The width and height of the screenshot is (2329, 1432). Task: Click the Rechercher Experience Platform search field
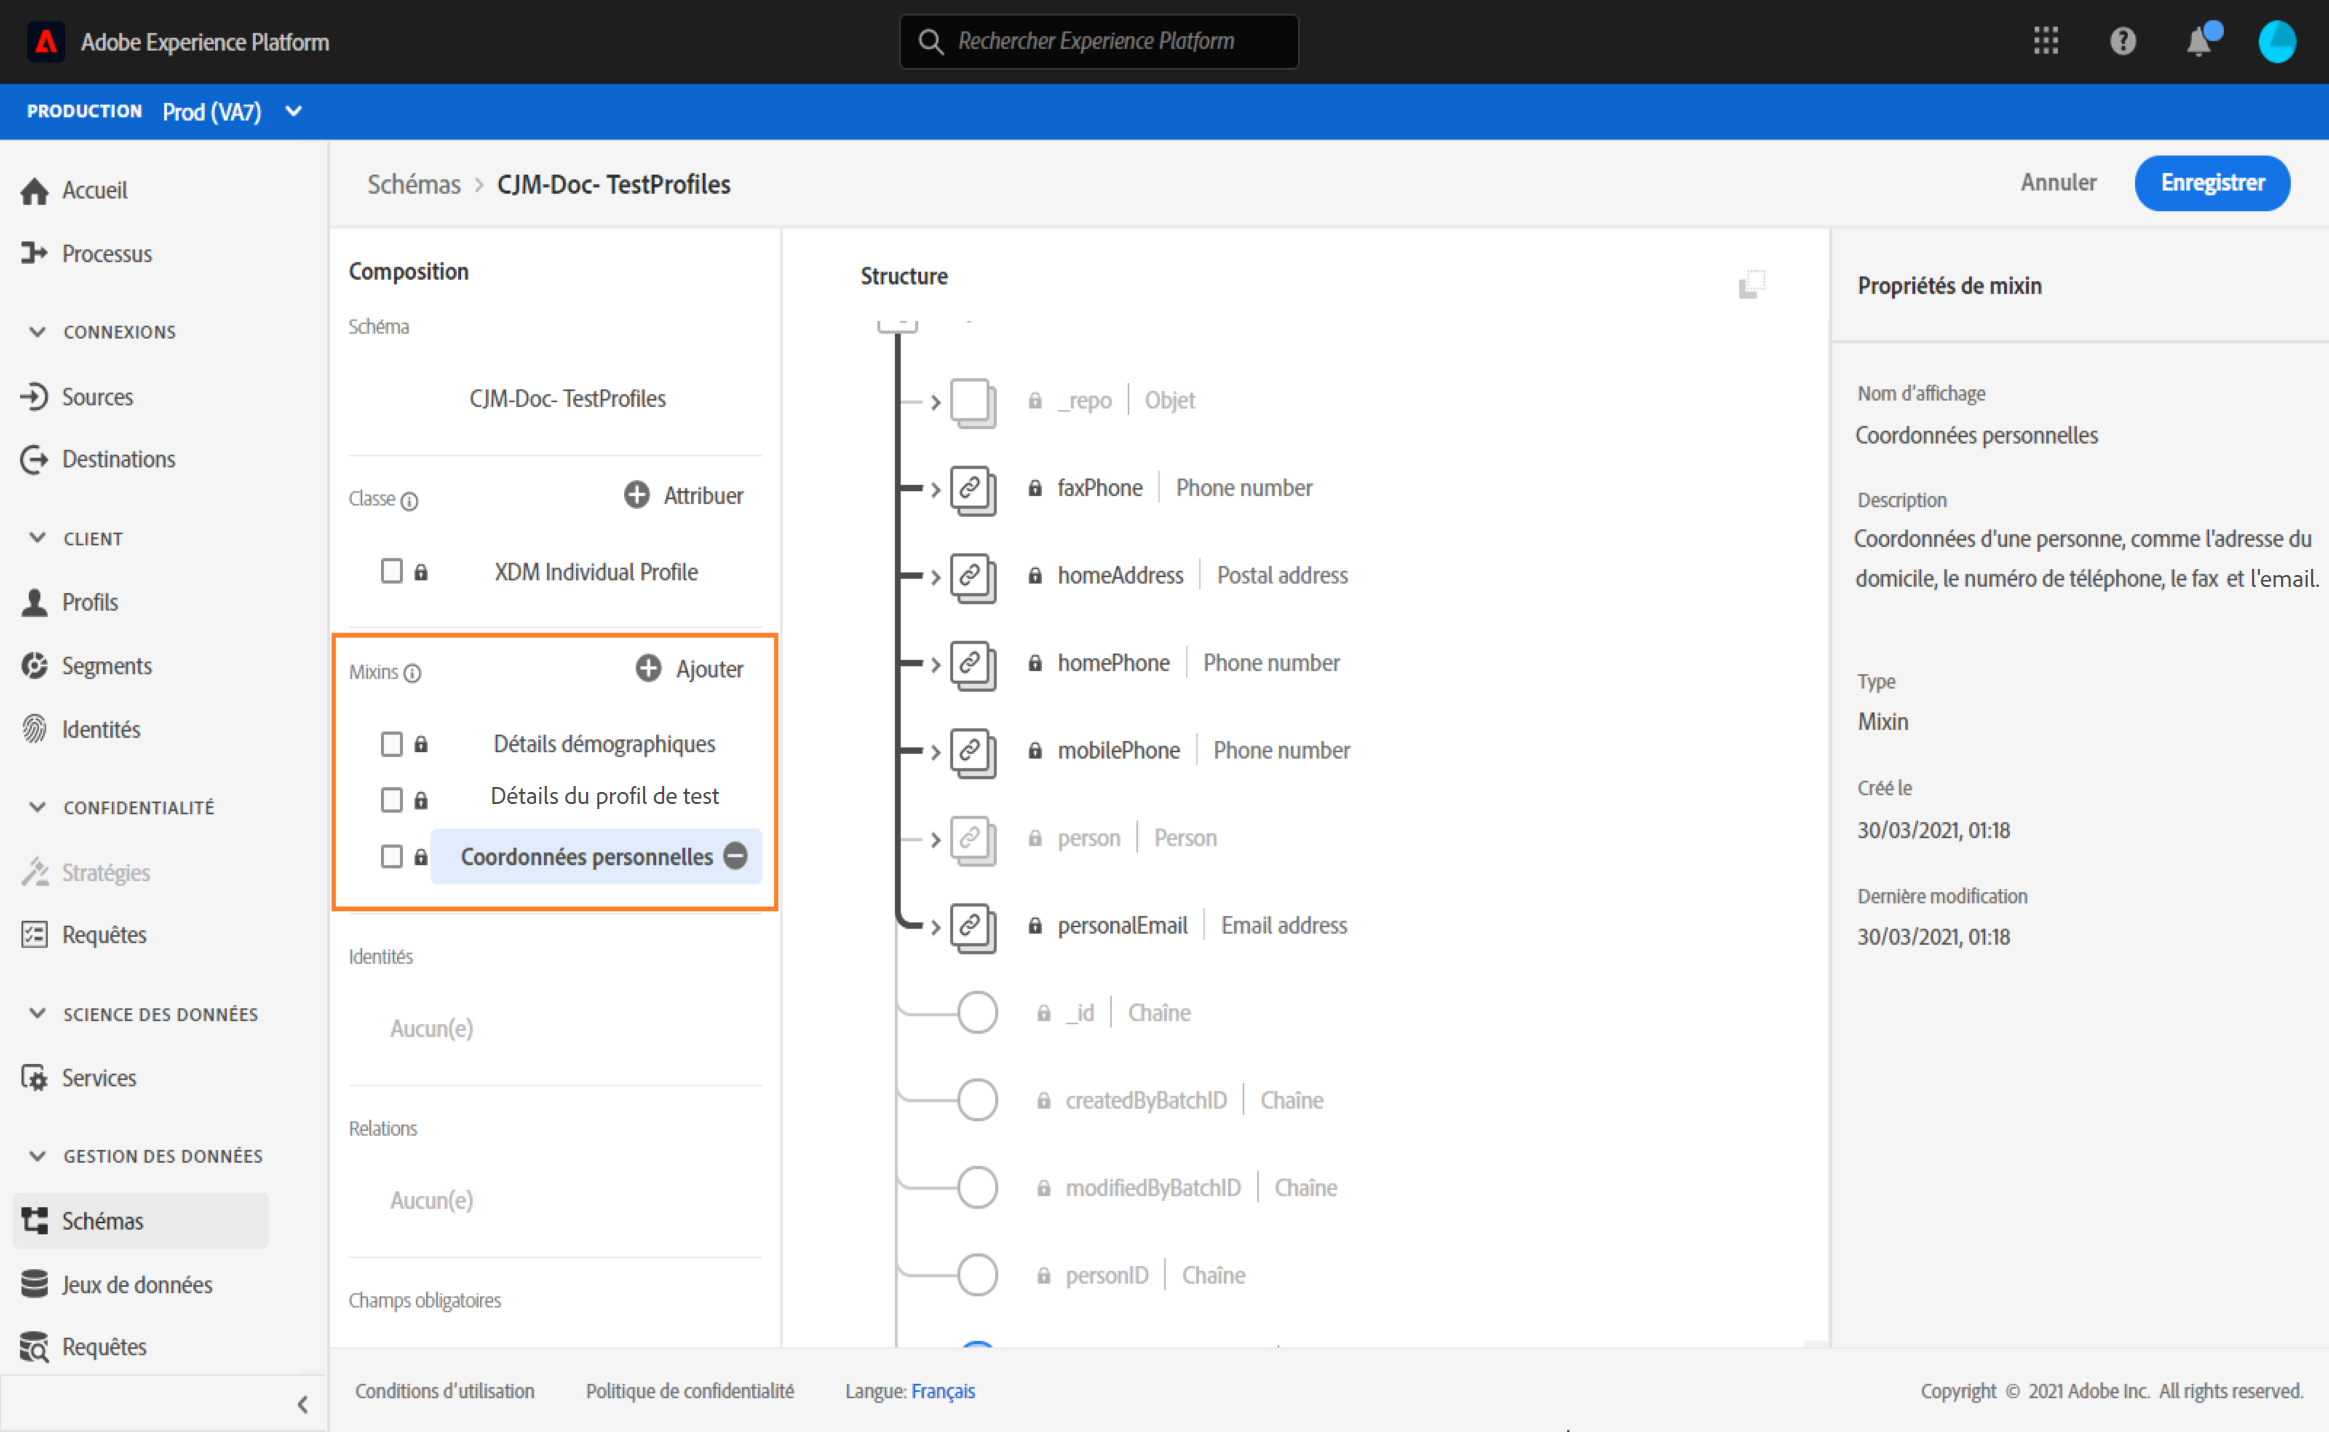pos(1098,41)
